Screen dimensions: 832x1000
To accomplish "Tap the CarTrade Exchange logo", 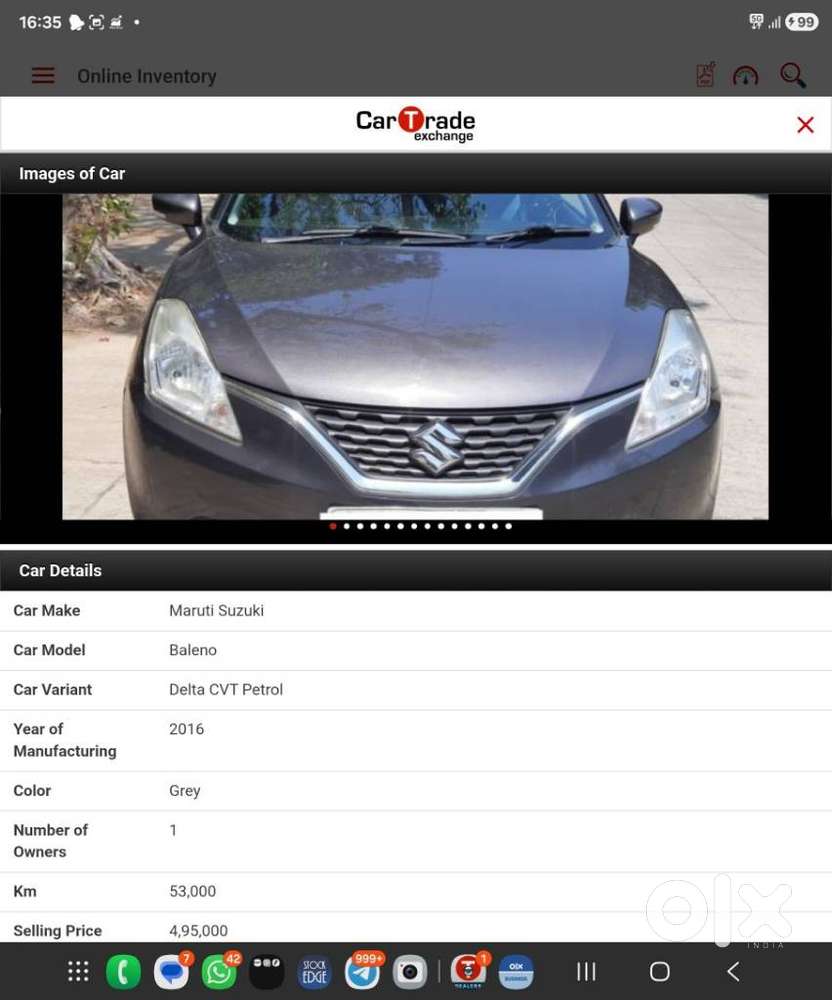I will click(x=414, y=124).
